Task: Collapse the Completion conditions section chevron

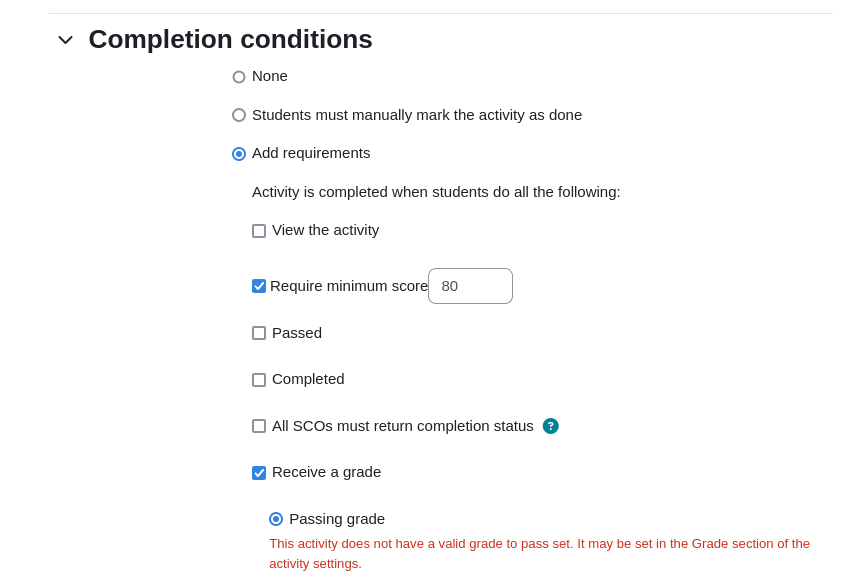Action: pyautogui.click(x=66, y=40)
